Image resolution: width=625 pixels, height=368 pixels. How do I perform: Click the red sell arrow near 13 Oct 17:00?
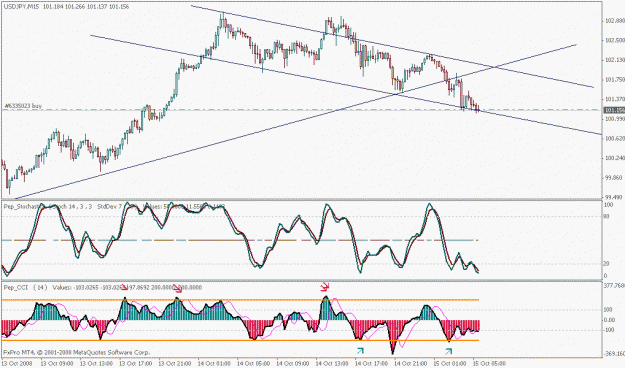coord(124,287)
